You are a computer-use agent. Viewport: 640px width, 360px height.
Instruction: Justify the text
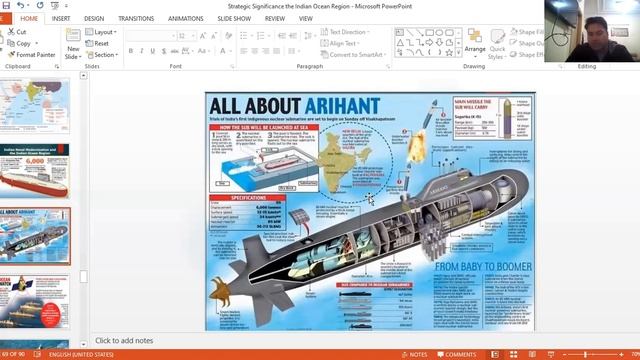coord(277,51)
